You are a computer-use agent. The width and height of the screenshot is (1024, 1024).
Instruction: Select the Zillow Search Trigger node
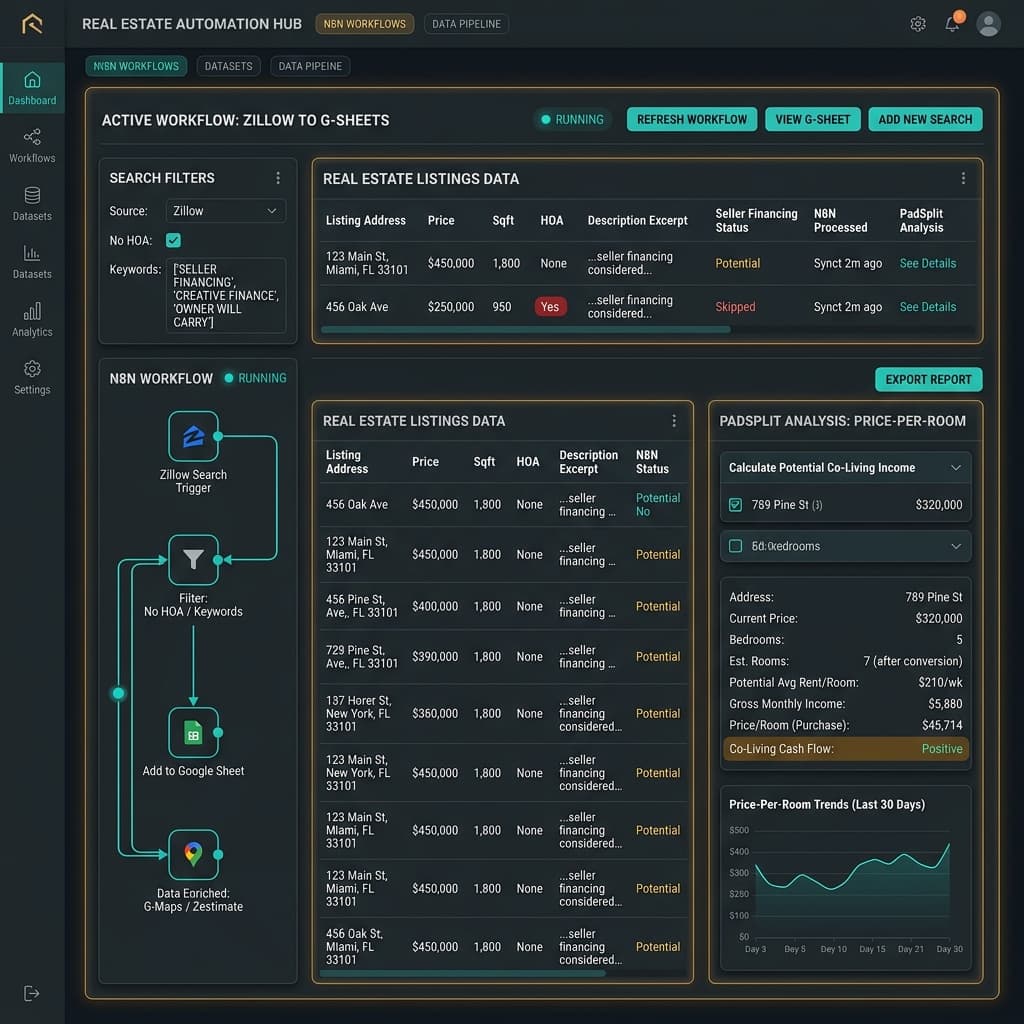193,436
